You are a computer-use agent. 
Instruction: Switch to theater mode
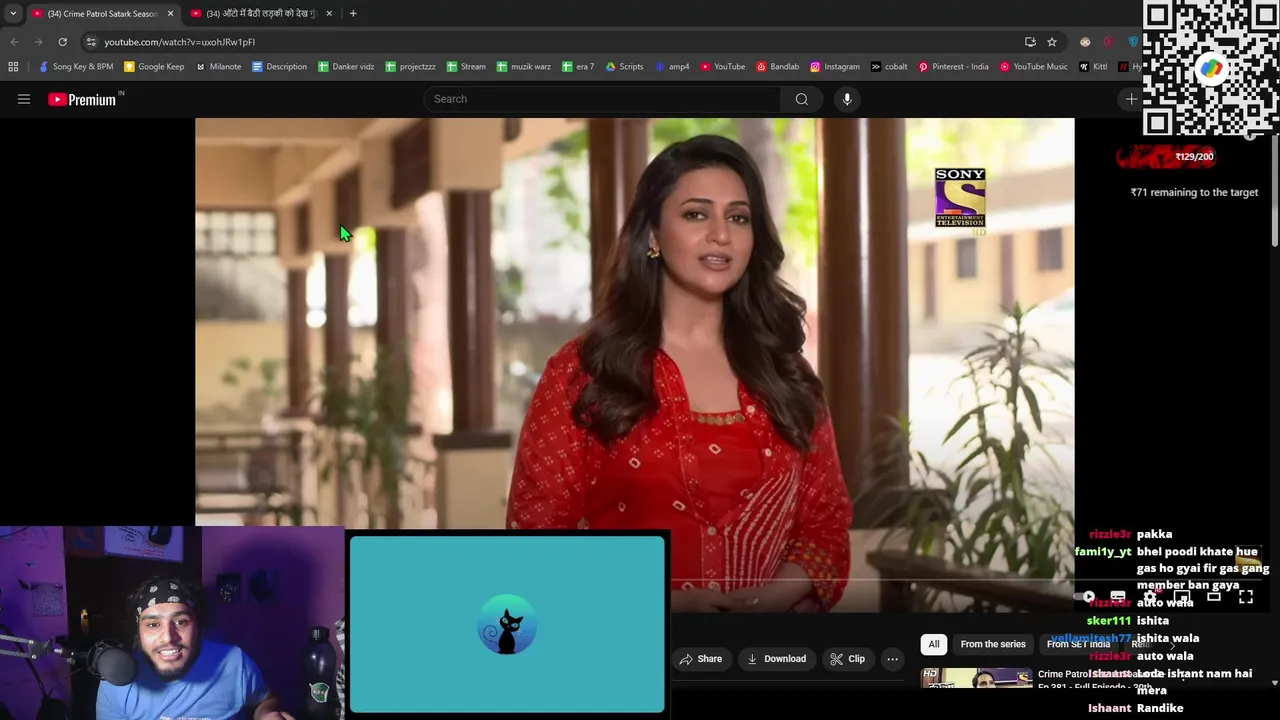1214,597
